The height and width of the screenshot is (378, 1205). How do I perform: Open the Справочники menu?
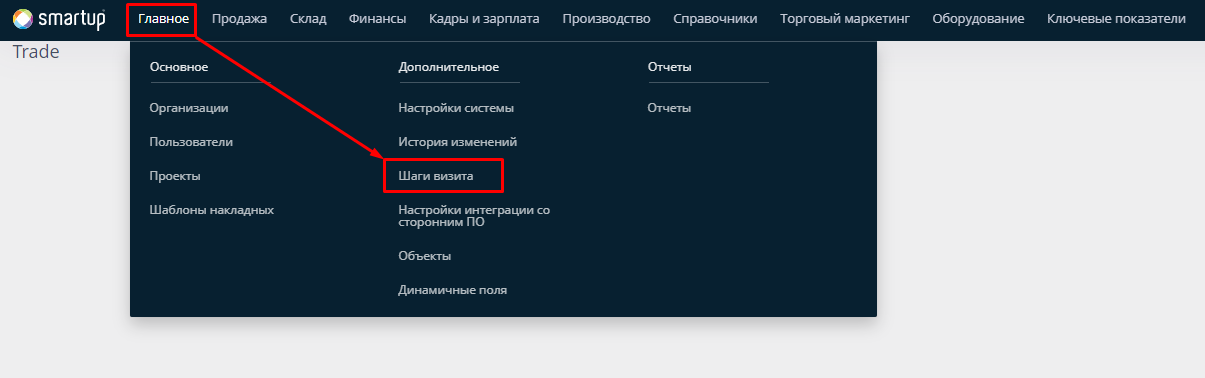coord(715,19)
